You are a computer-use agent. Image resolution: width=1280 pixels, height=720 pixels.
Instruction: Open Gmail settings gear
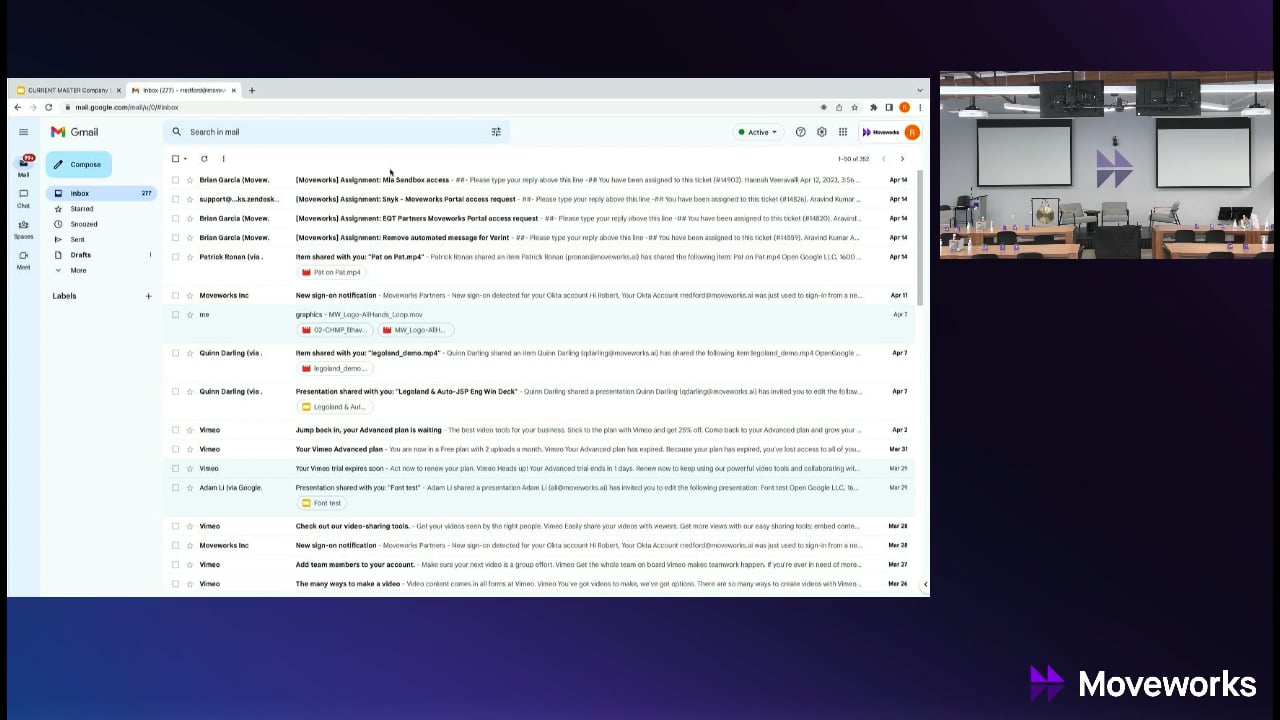822,132
